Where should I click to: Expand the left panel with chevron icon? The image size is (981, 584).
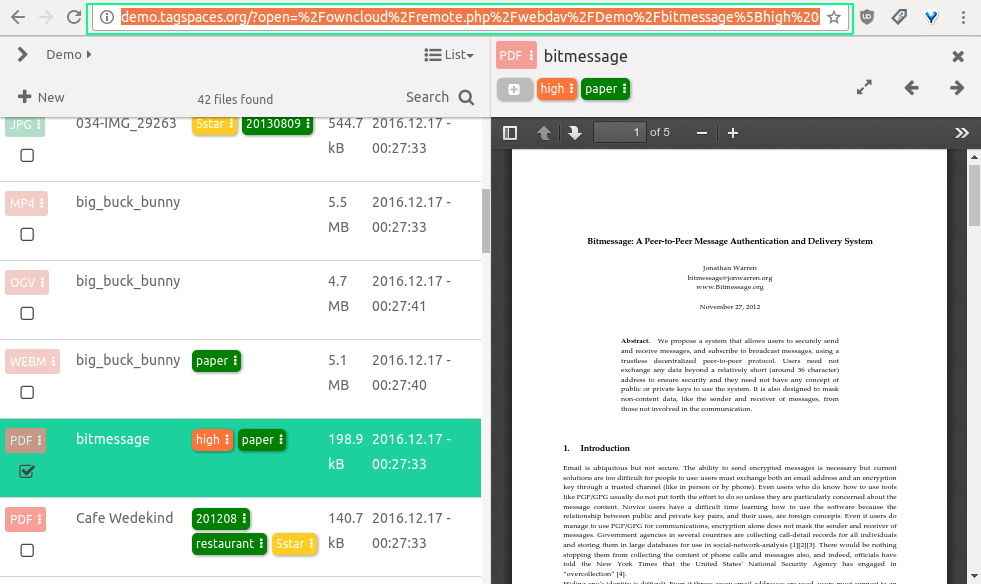coord(23,54)
